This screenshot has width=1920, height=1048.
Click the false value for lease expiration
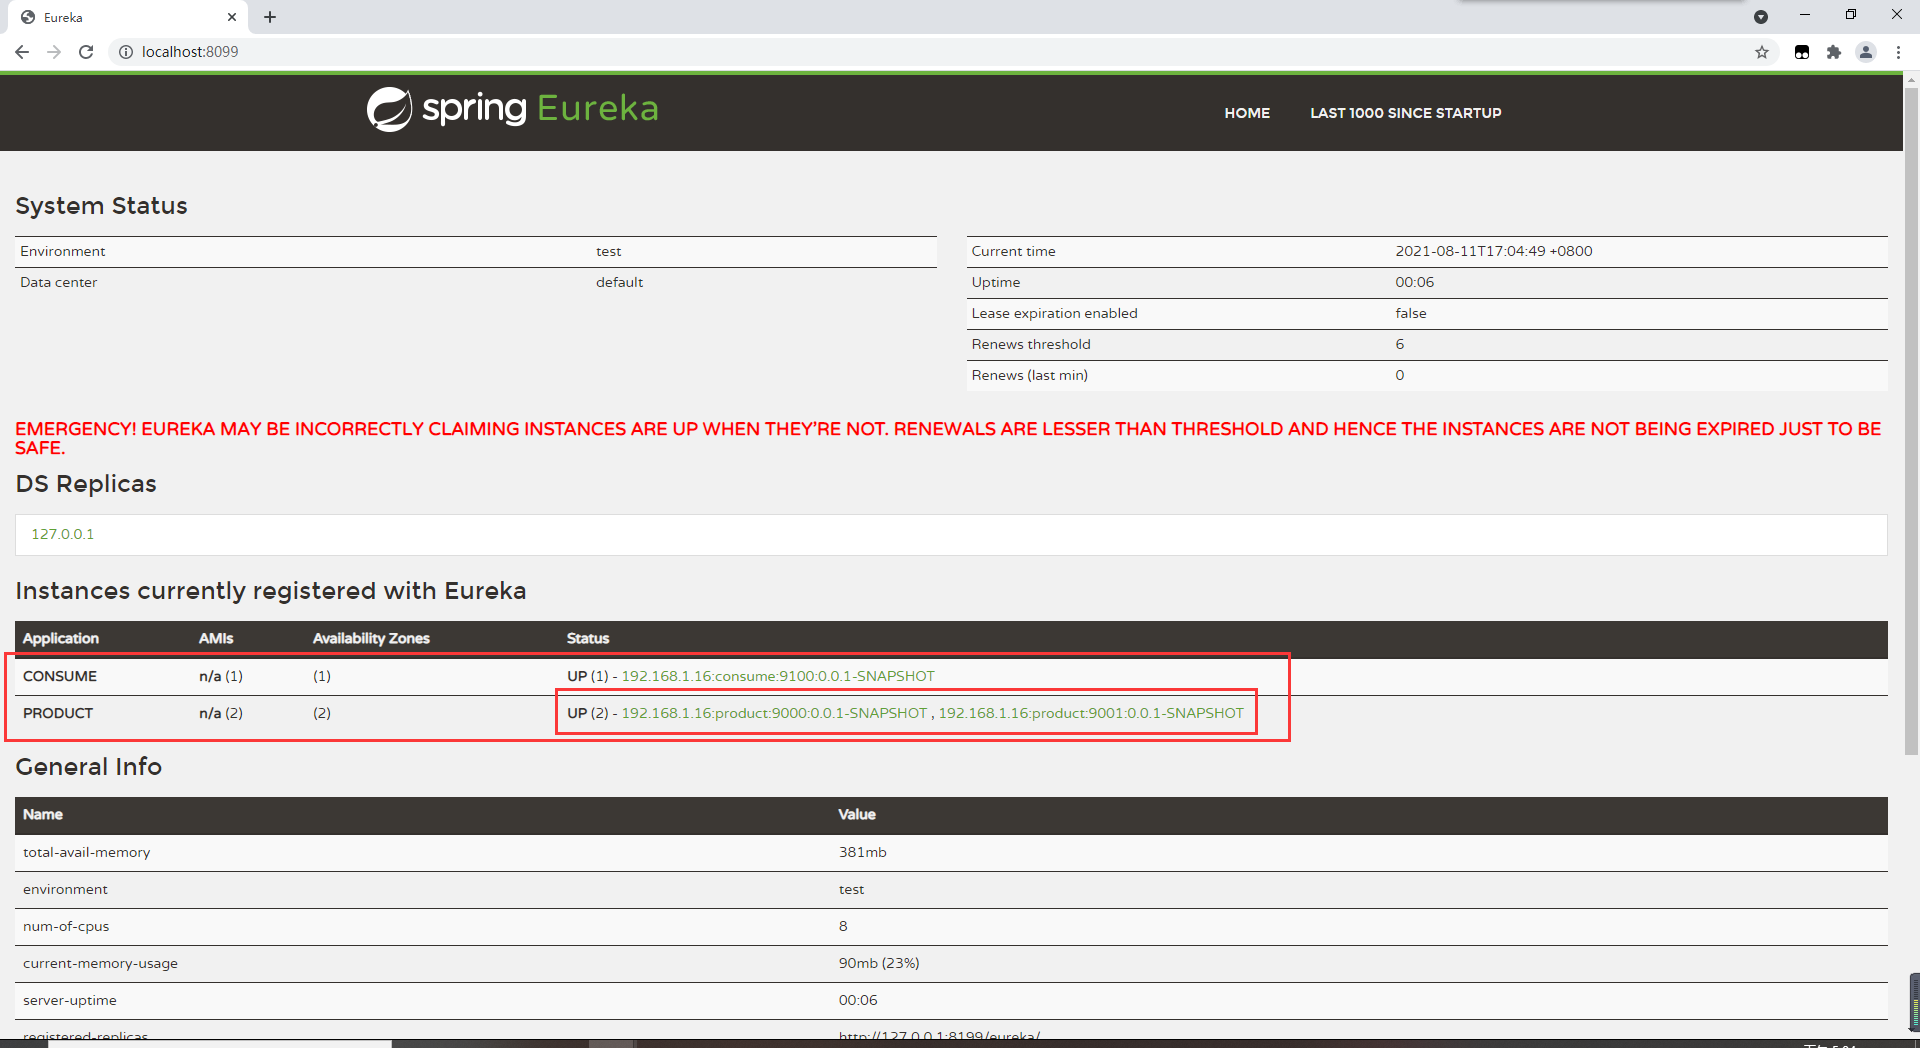[1411, 313]
